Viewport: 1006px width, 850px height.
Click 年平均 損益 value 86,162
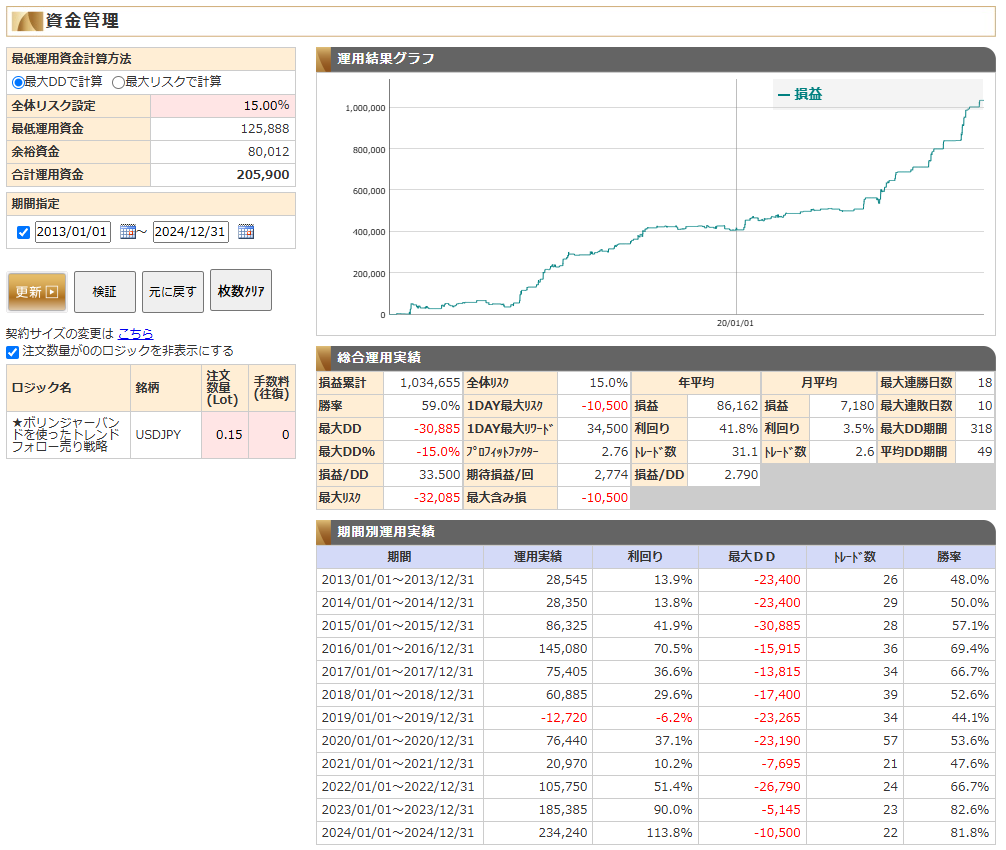pyautogui.click(x=737, y=405)
